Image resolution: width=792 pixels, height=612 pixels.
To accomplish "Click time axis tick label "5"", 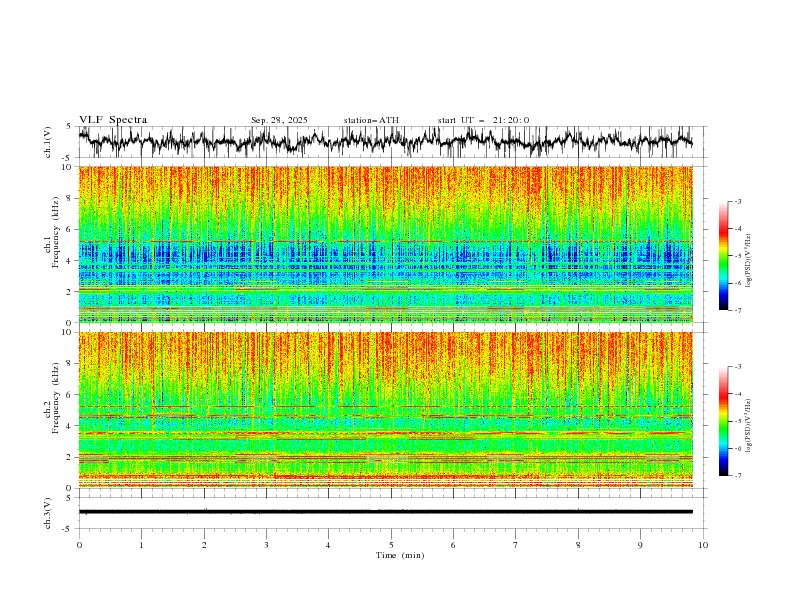I will [x=391, y=545].
